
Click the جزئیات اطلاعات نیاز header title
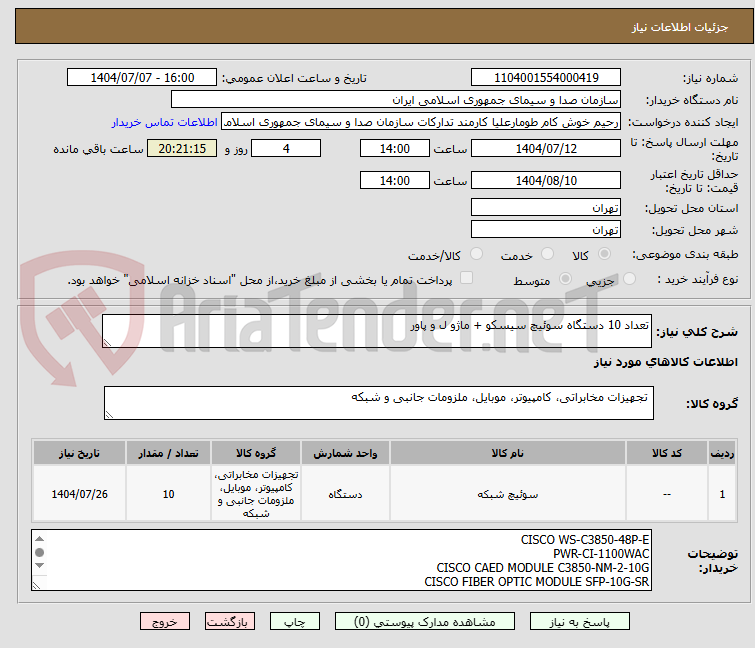pos(679,27)
